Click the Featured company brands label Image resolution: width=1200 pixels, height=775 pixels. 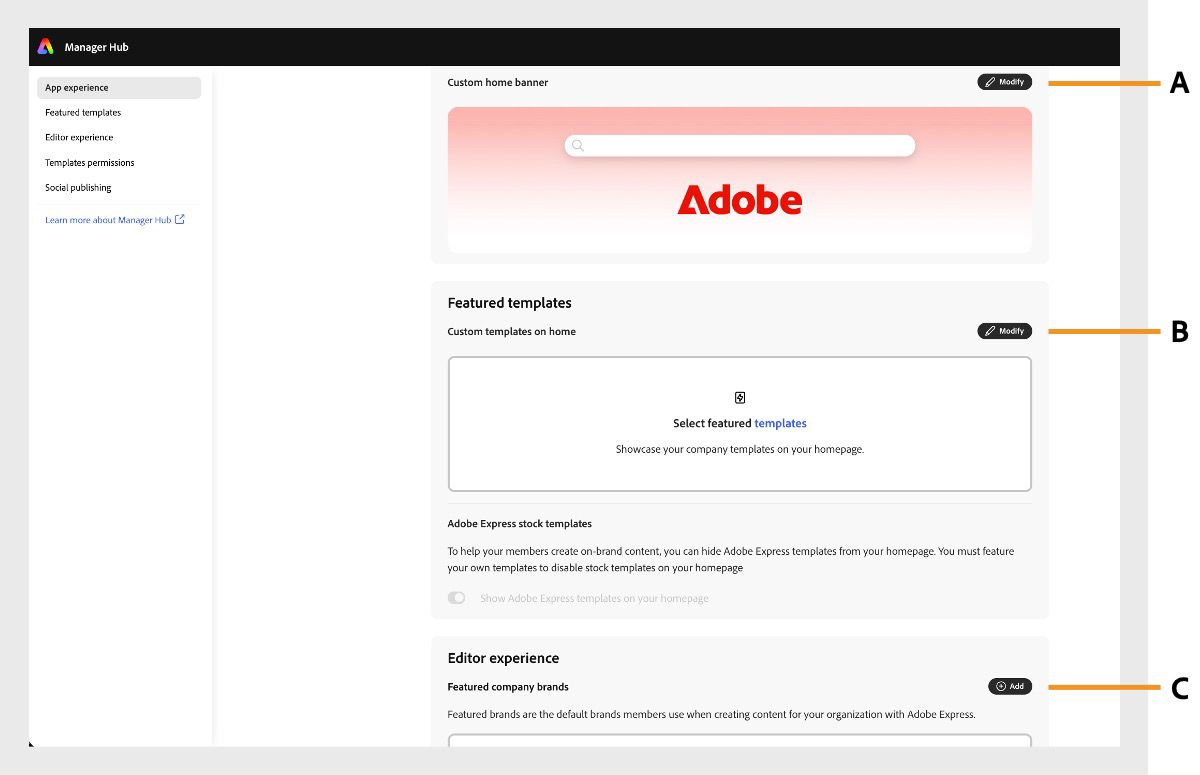(x=508, y=687)
